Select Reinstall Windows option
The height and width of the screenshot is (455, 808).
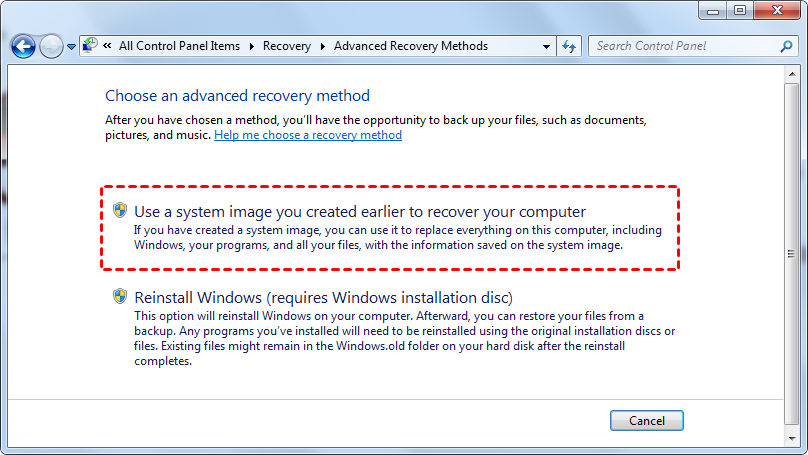pos(323,298)
